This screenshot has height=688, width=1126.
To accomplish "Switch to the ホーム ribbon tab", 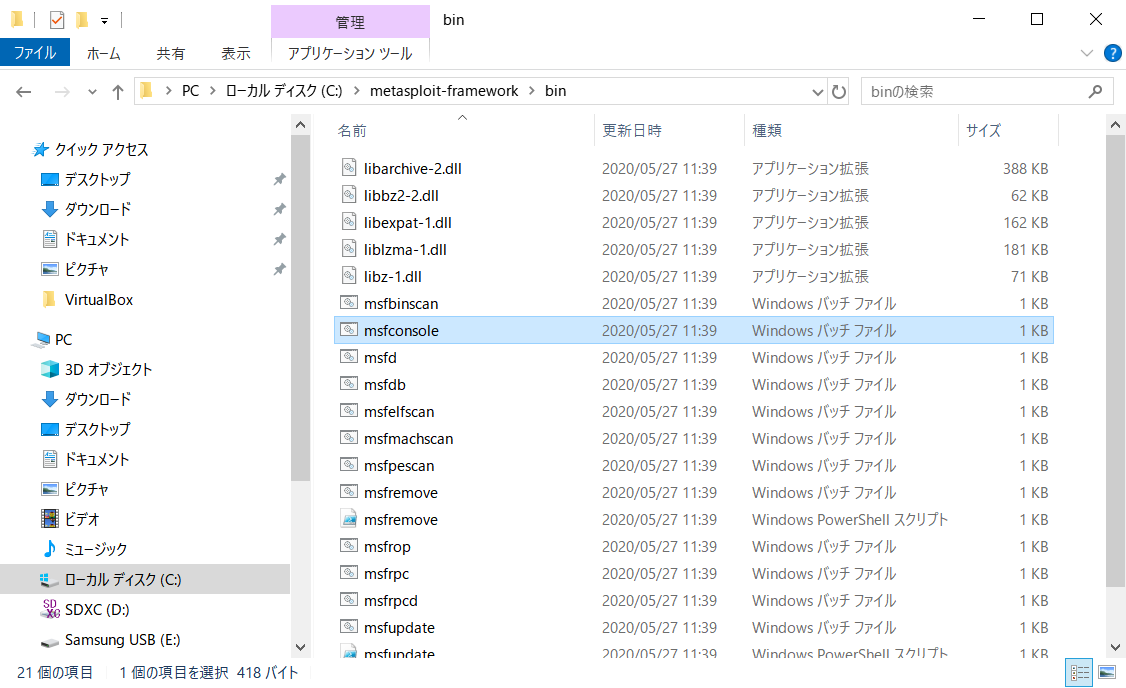I will click(x=103, y=53).
